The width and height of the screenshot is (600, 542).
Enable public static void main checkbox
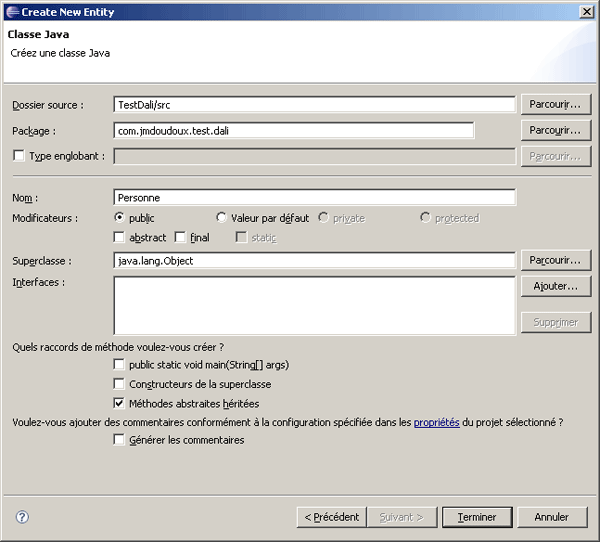[x=120, y=365]
